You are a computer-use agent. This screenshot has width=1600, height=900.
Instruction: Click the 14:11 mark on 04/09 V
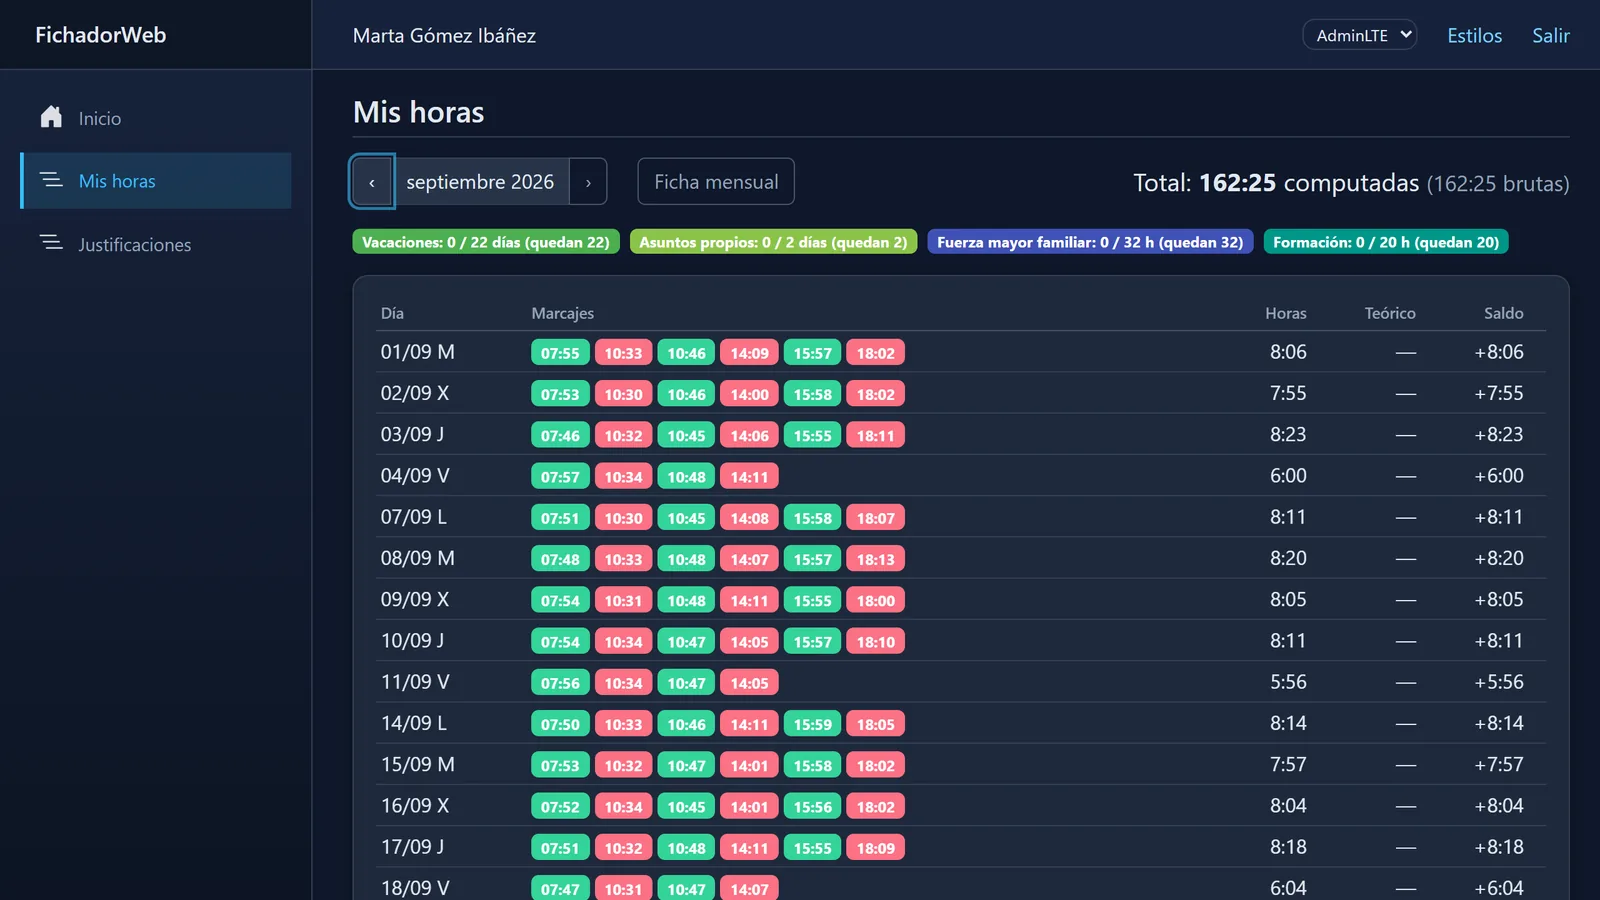point(749,476)
